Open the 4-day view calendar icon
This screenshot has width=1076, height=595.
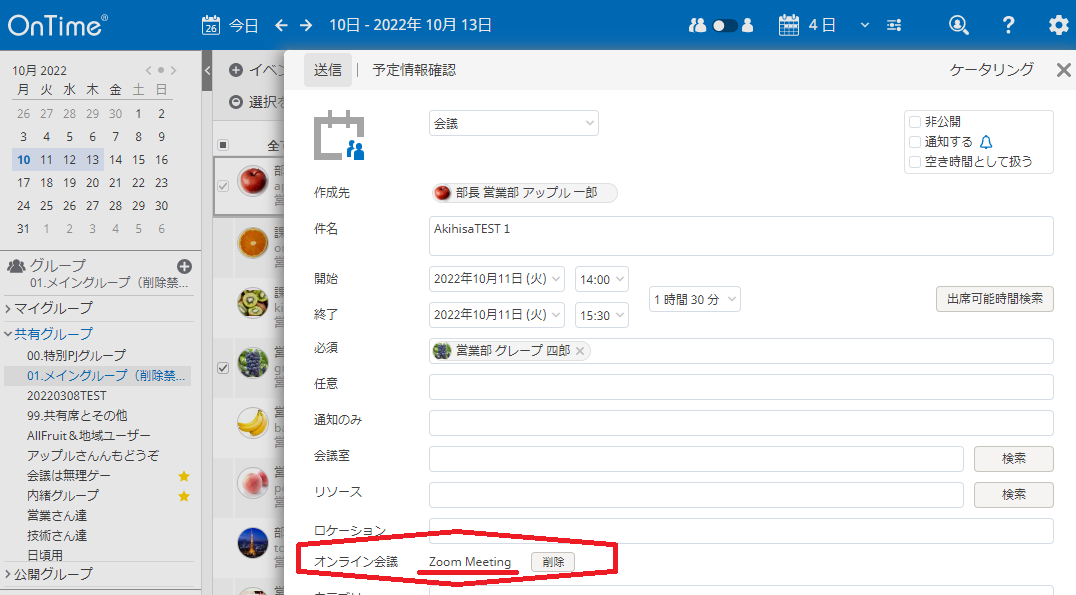point(789,25)
